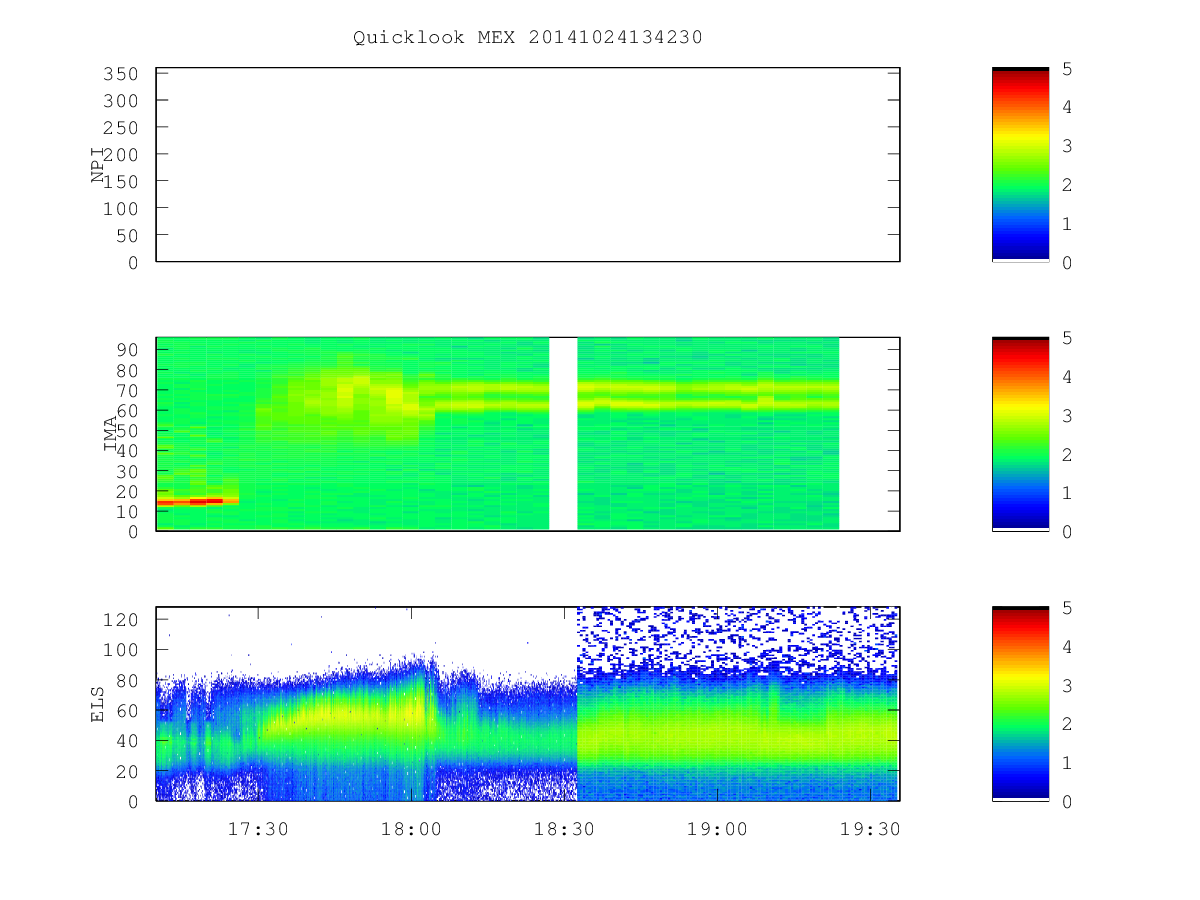Click the NPI colorbar

click(1020, 165)
